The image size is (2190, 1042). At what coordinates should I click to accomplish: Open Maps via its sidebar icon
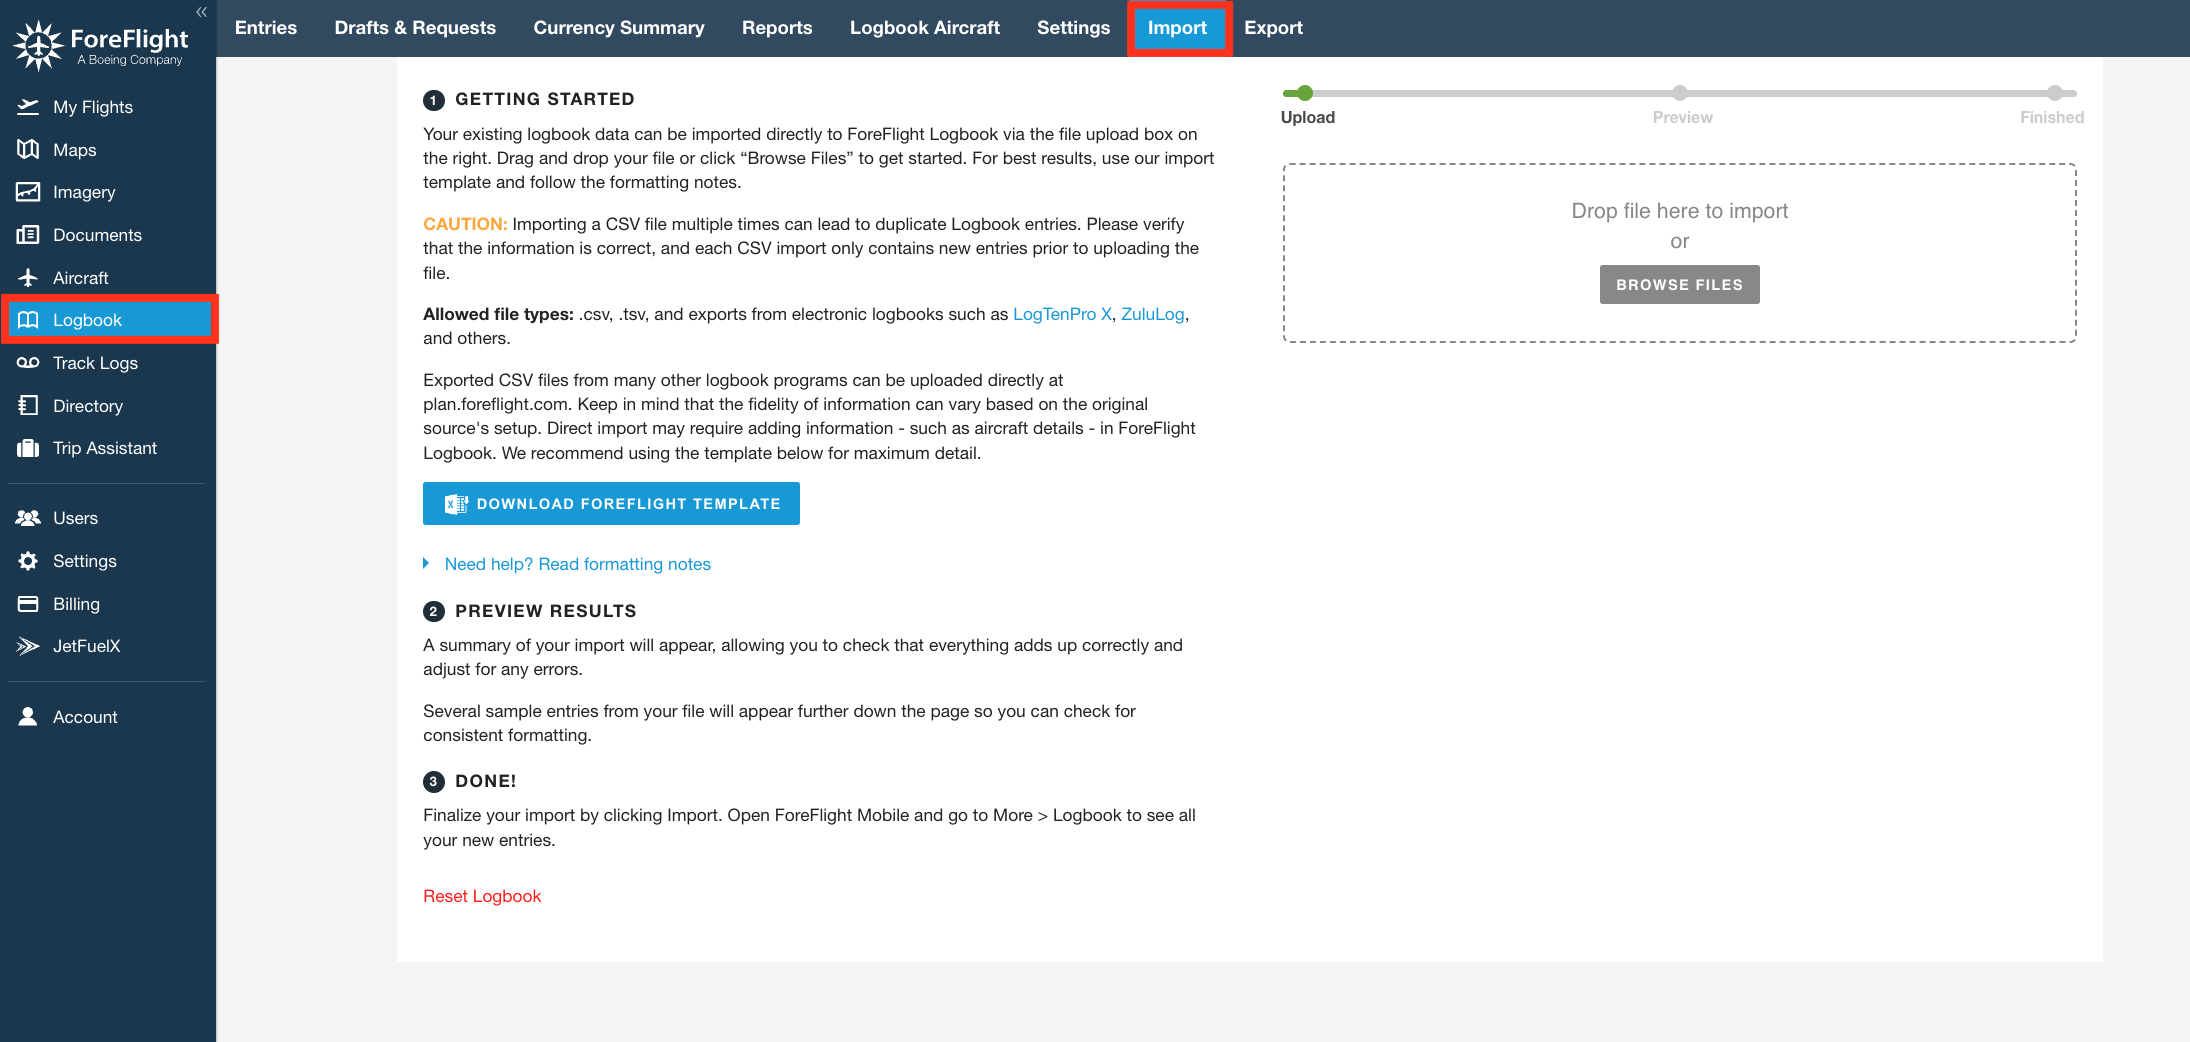(28, 150)
